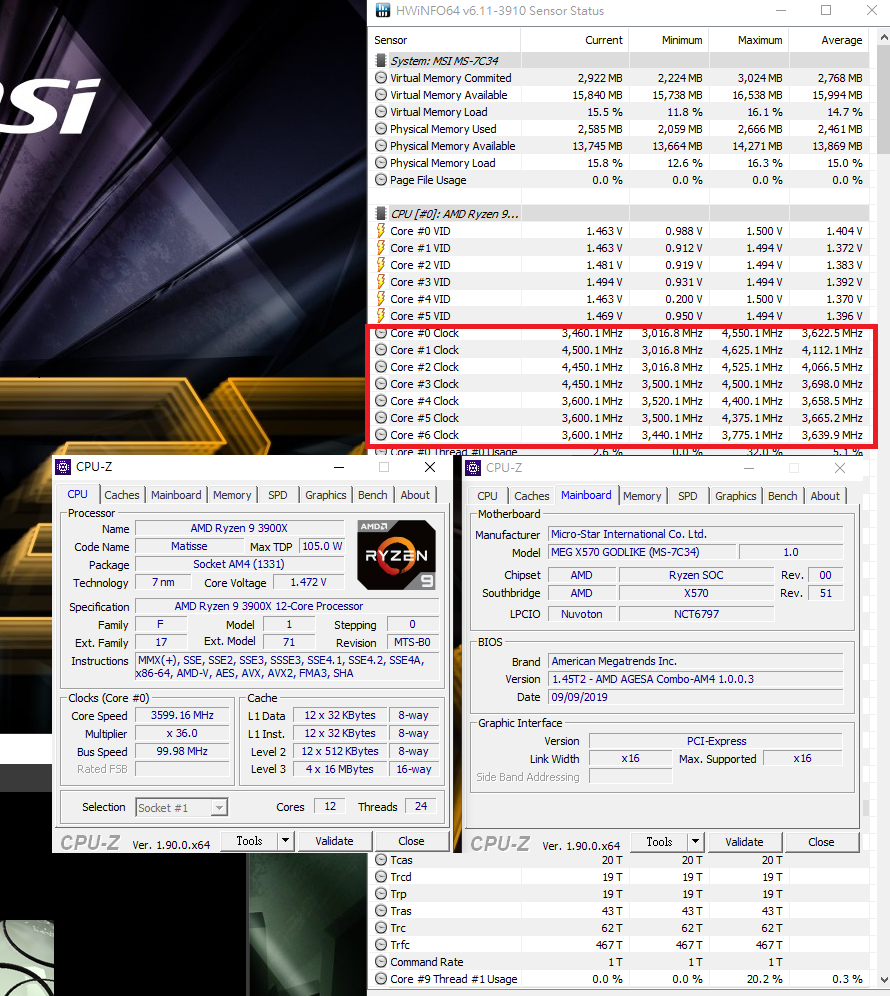Viewport: 890px width, 996px height.
Task: Click the System: MSI MS-7C34 chip icon
Action: click(x=381, y=60)
